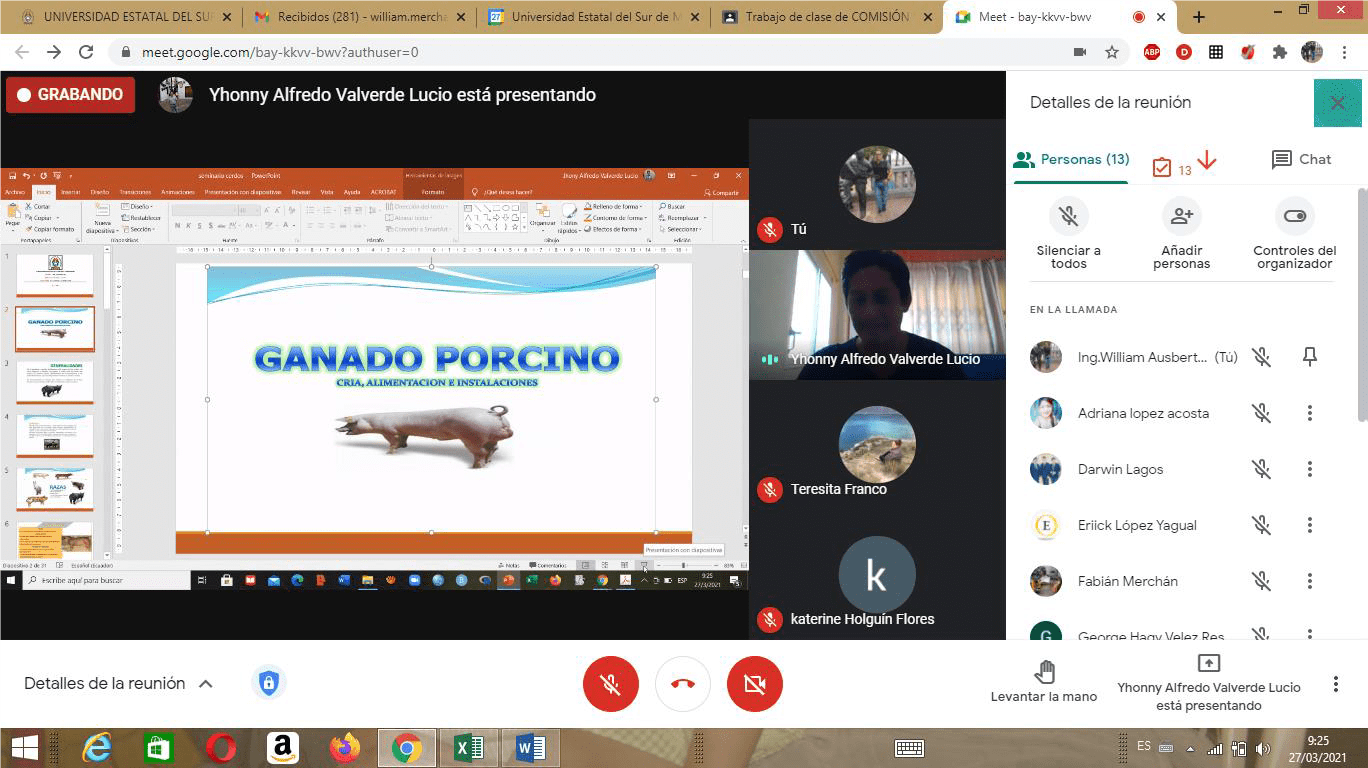Hang up with the red phone button

coord(682,684)
